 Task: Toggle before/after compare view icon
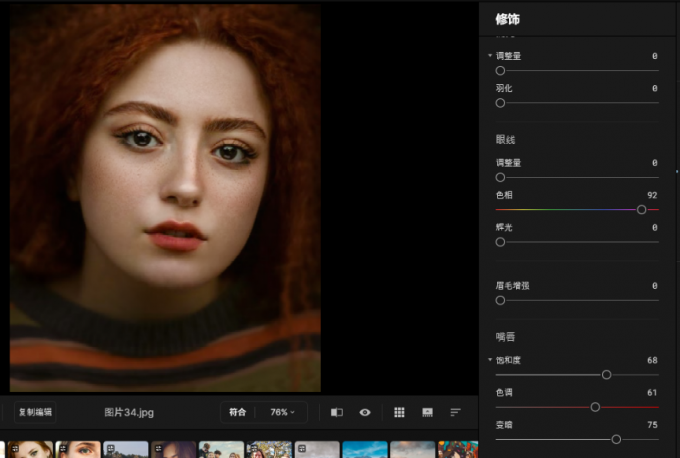click(337, 412)
